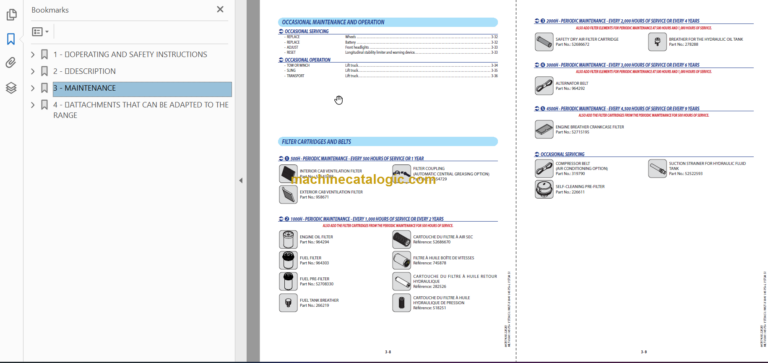Click 'ALTERNATOR BELT' part label

pyautogui.click(x=572, y=83)
